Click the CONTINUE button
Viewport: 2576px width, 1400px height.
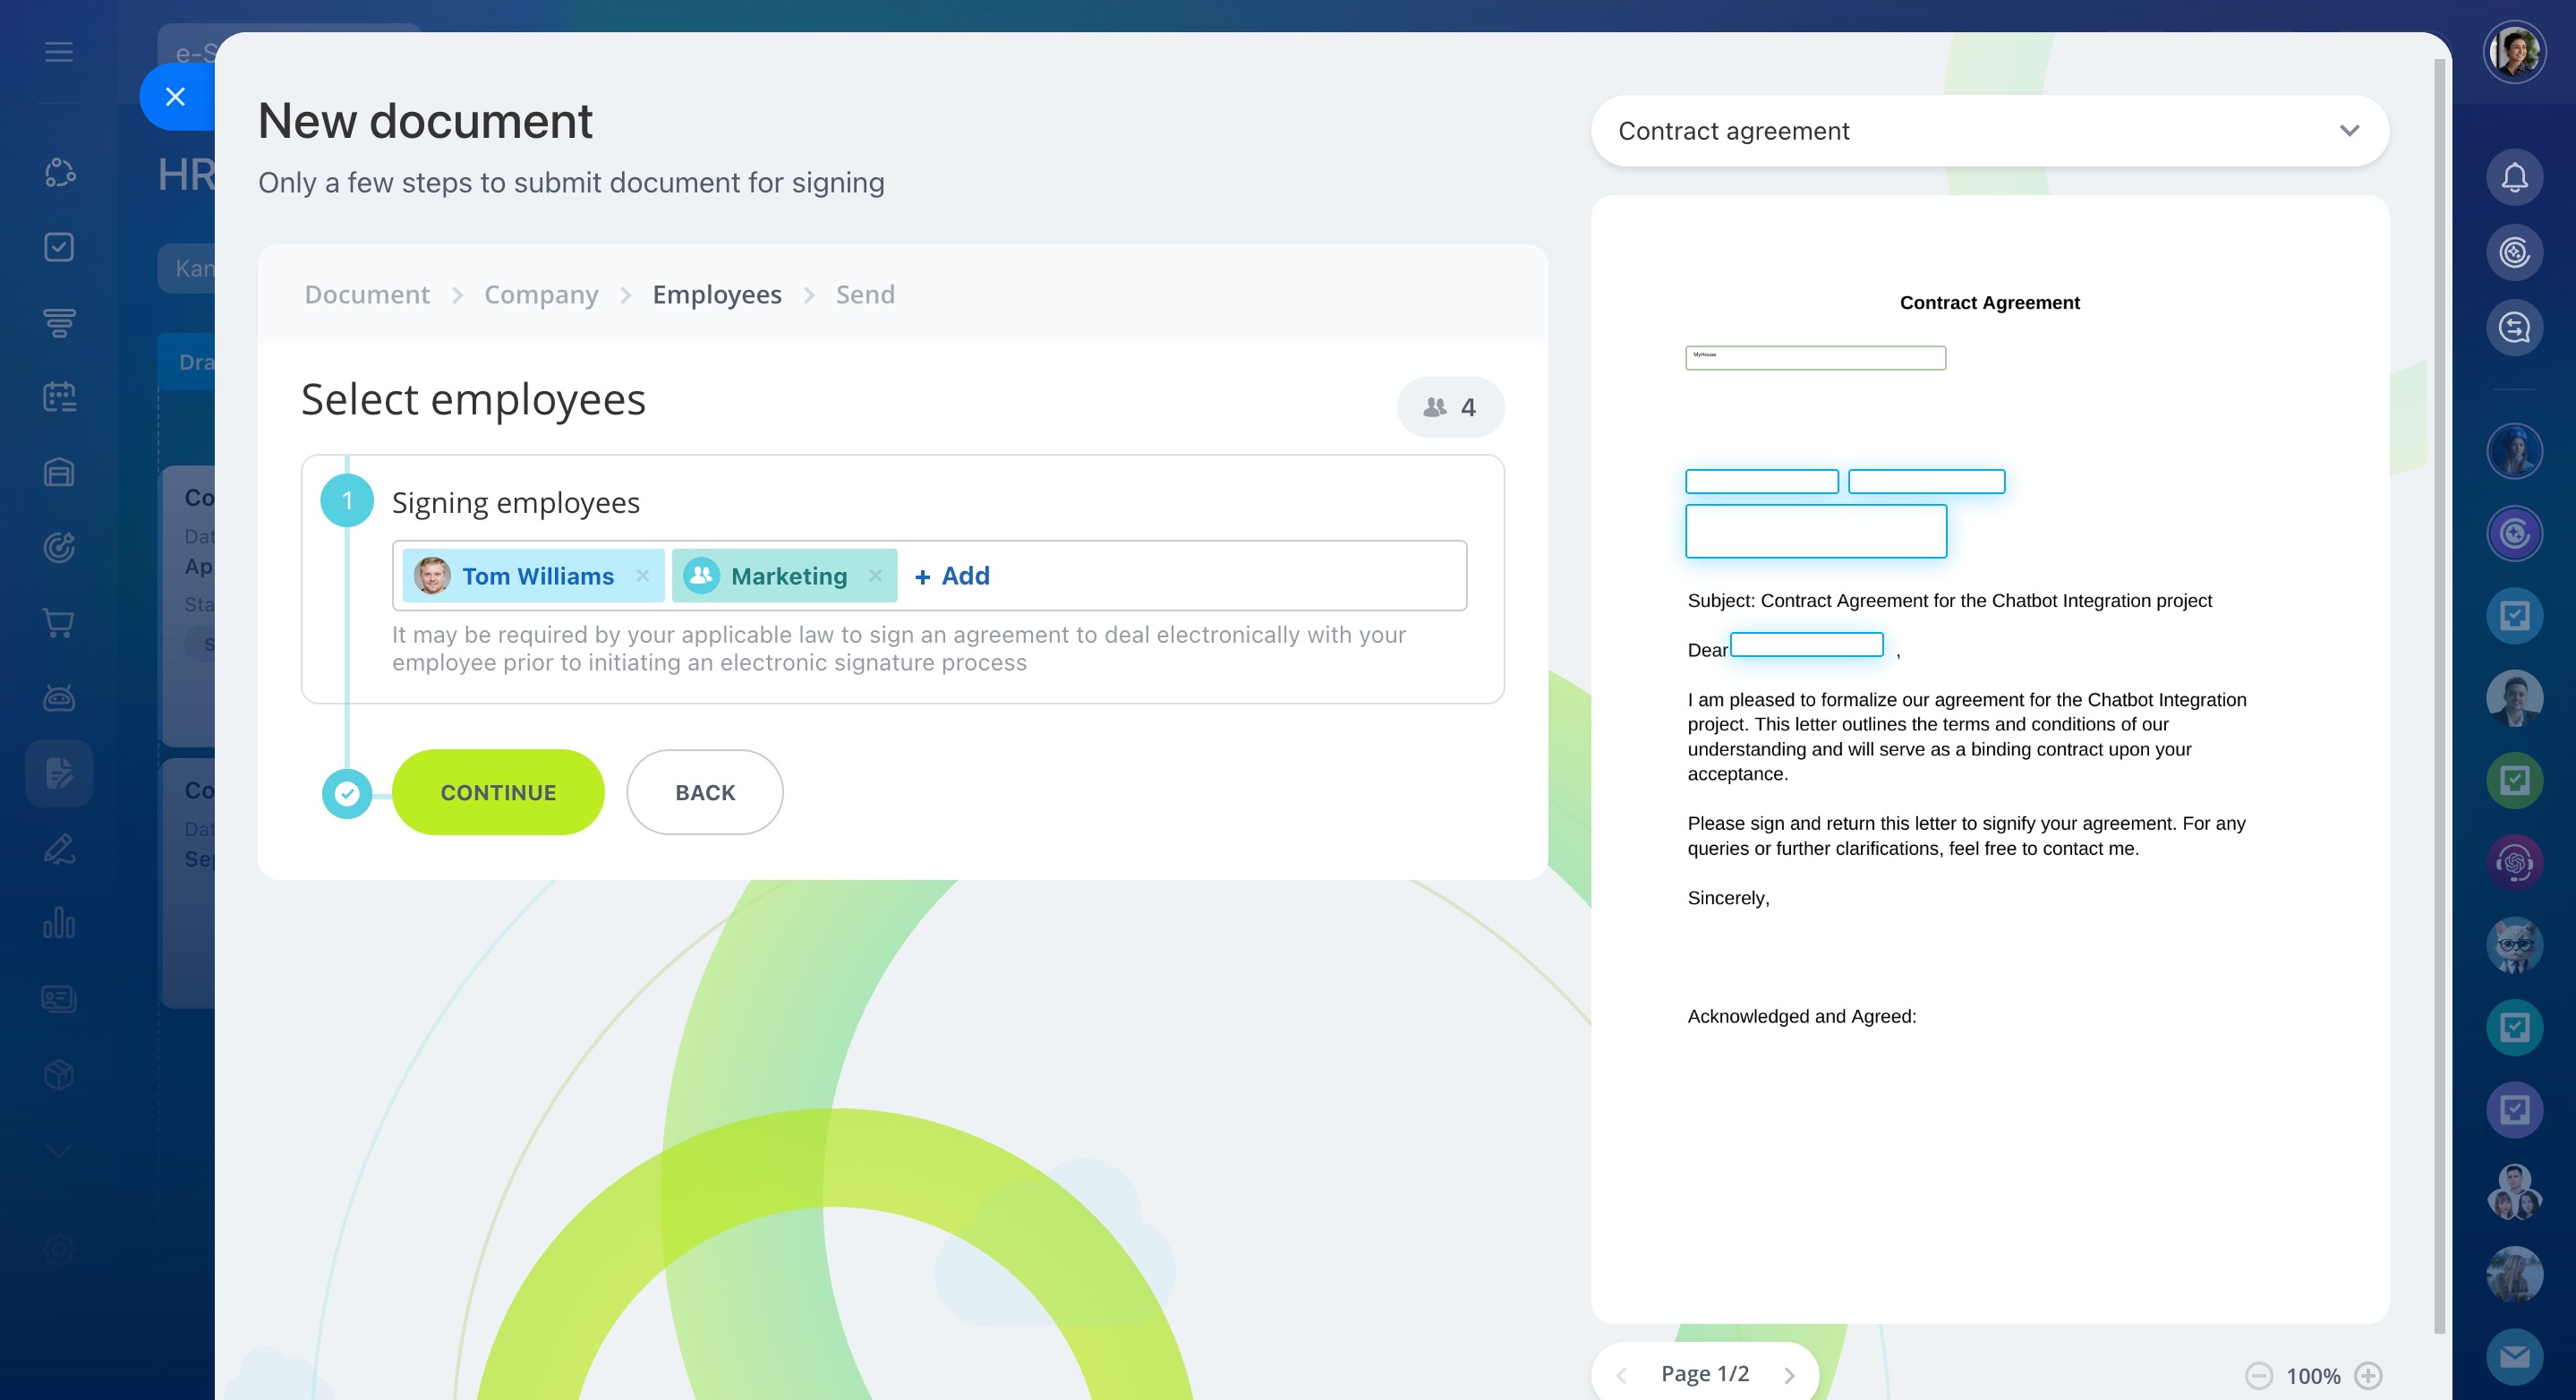498,792
